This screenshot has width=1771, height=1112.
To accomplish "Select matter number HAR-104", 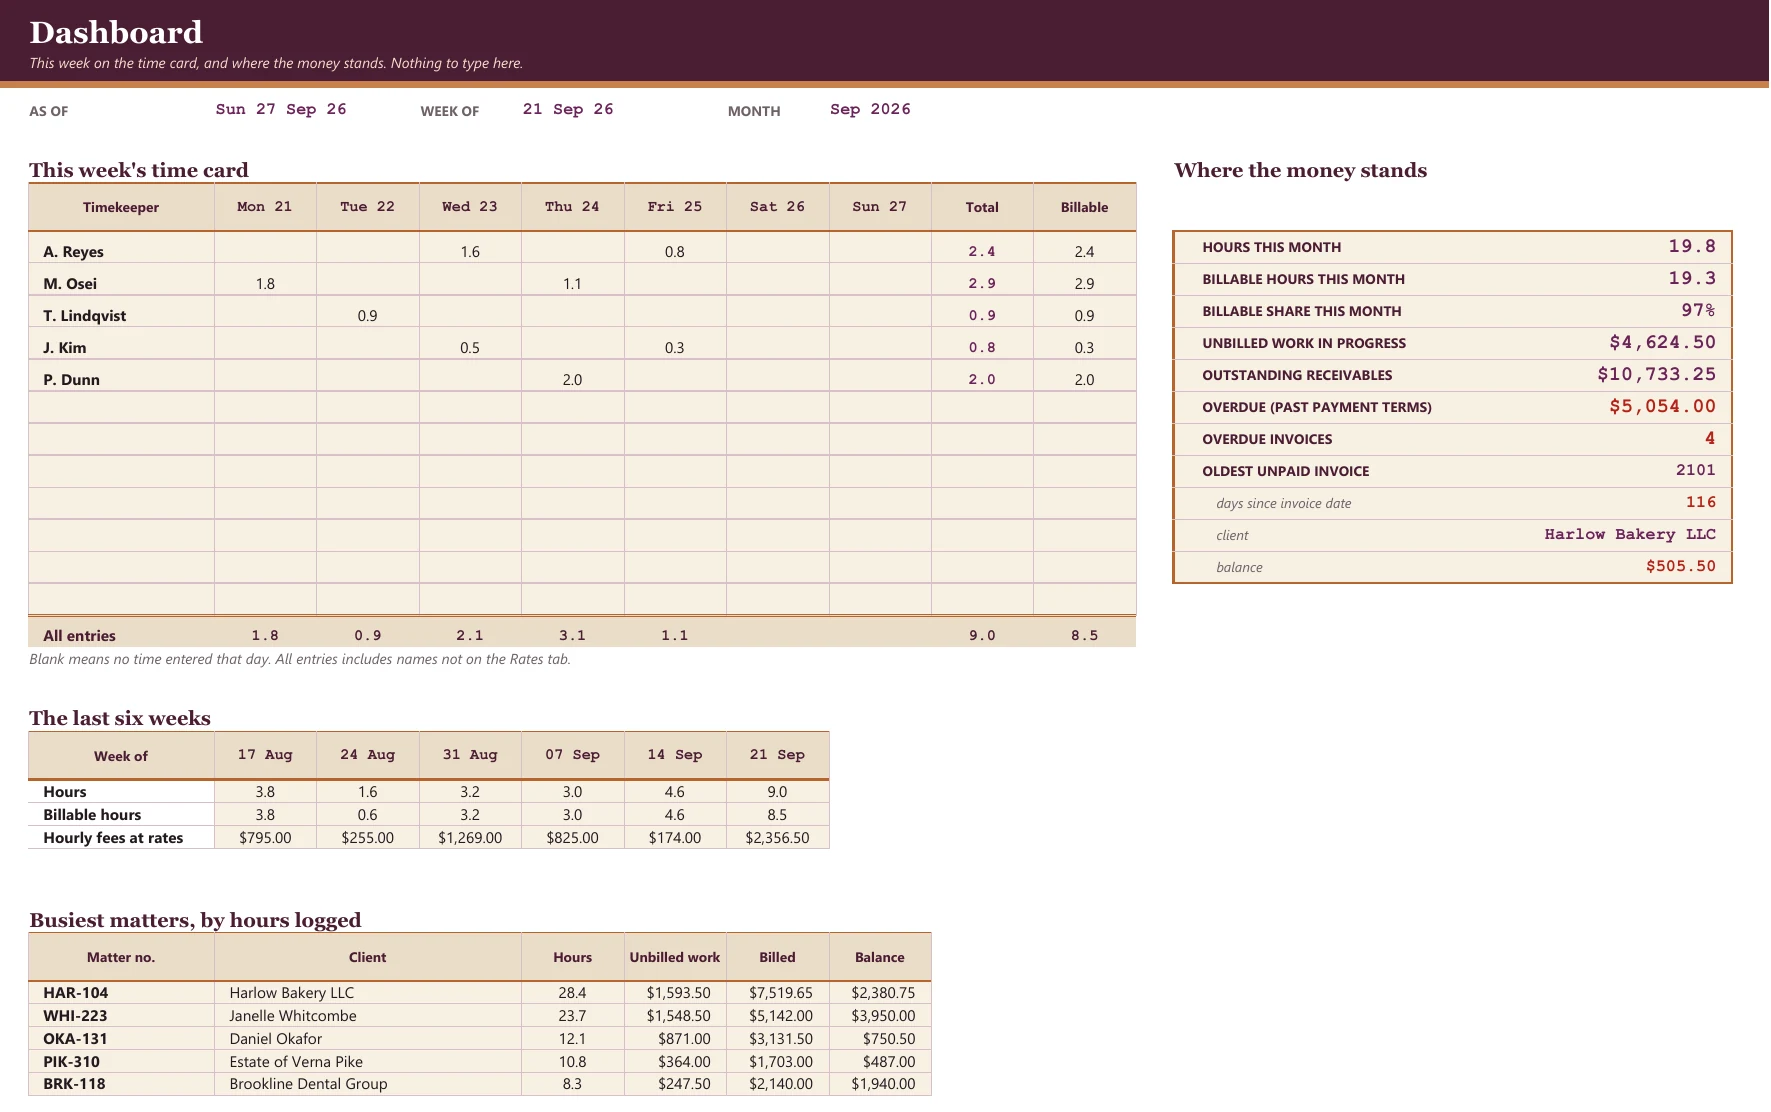I will click(x=76, y=993).
